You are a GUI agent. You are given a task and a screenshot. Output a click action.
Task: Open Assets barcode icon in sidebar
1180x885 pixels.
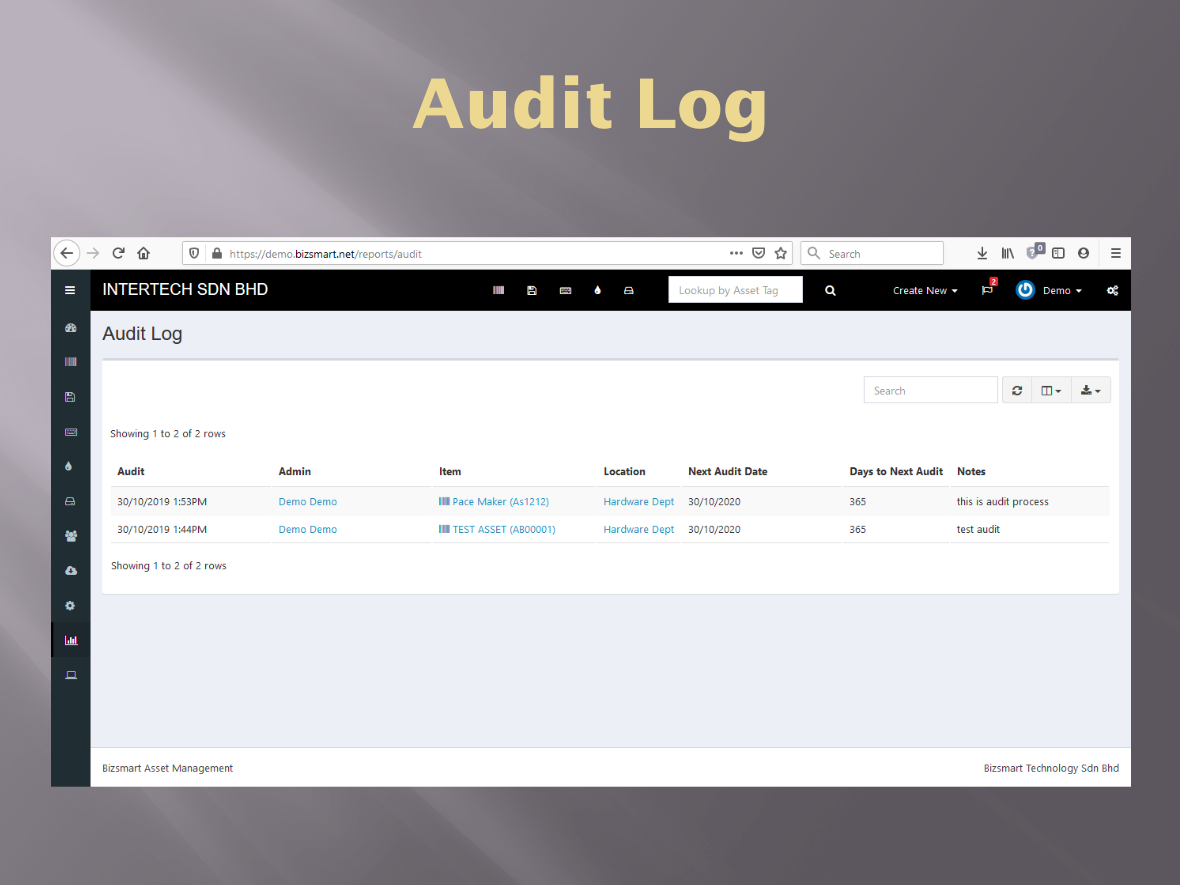tap(70, 362)
